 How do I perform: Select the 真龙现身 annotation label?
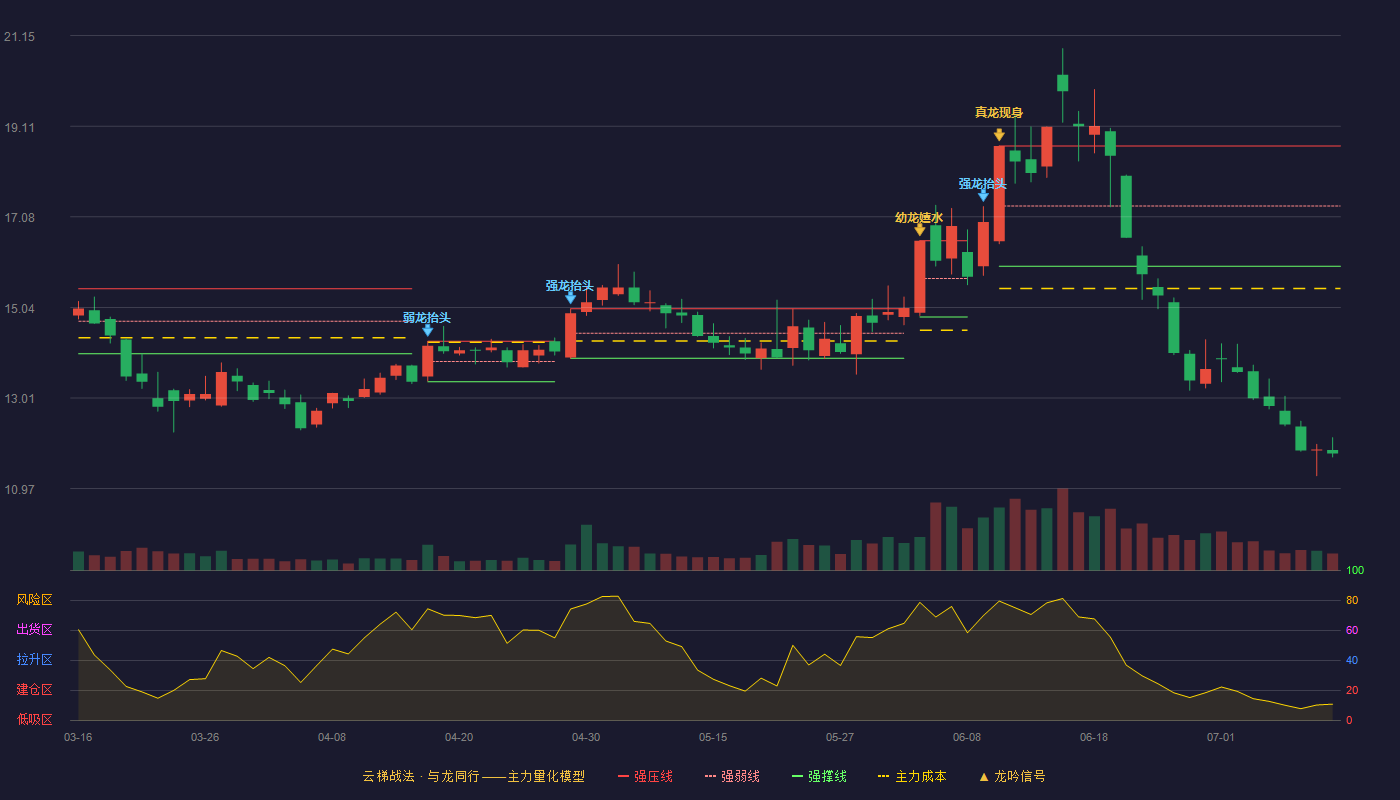pyautogui.click(x=999, y=113)
